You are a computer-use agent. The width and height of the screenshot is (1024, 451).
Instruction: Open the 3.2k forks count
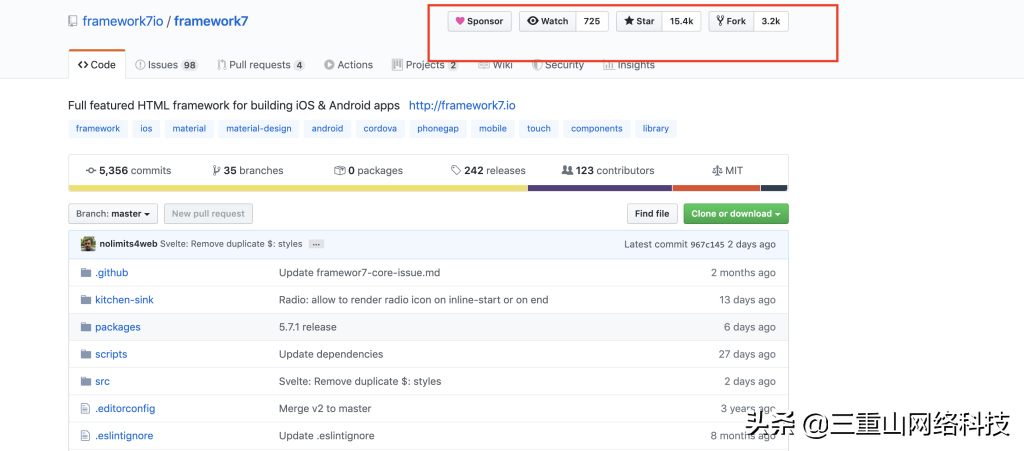pos(771,21)
